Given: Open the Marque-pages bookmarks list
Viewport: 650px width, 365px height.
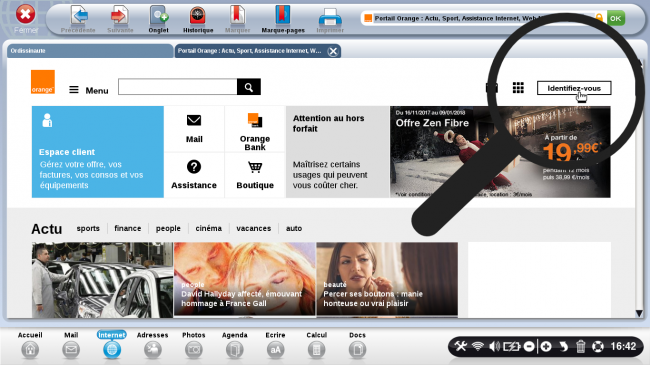Looking at the screenshot, I should 283,19.
